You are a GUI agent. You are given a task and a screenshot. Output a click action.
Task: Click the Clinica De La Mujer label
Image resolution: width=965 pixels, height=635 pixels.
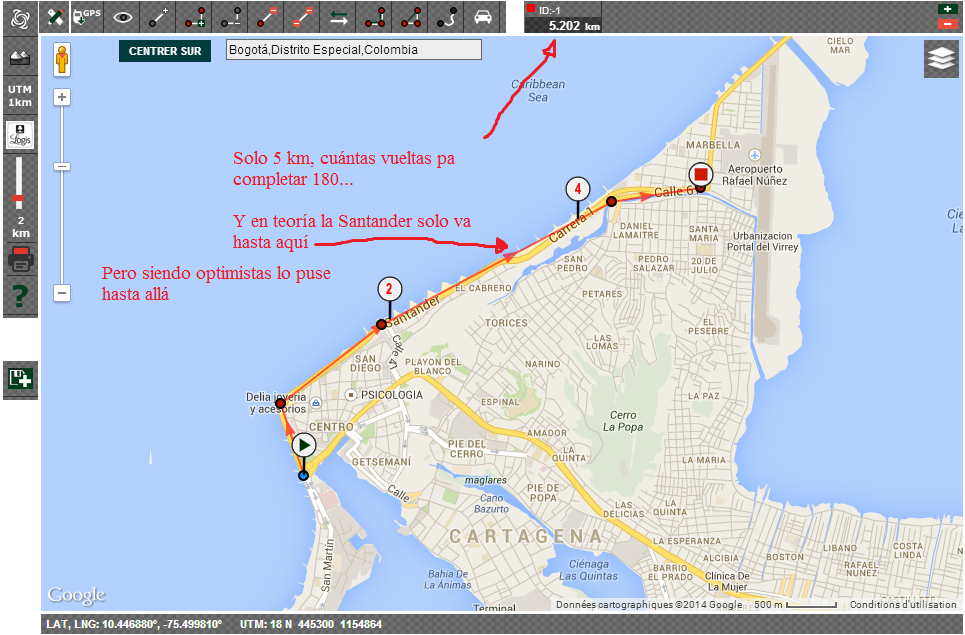727,581
